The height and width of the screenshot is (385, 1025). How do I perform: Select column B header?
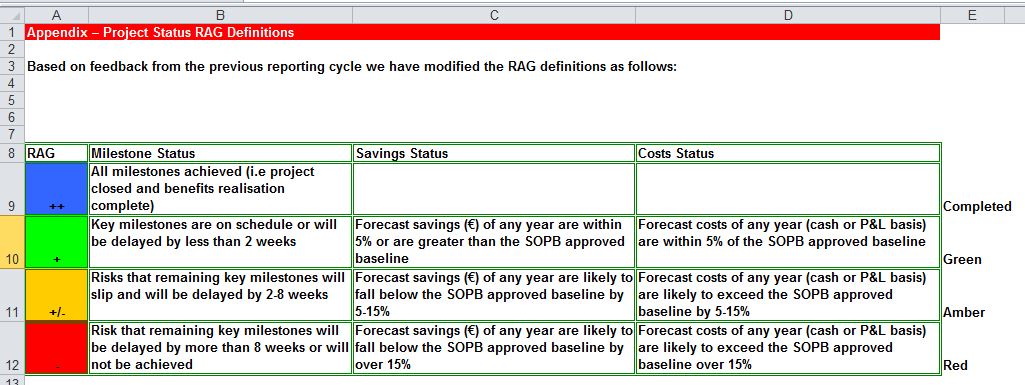(220, 15)
